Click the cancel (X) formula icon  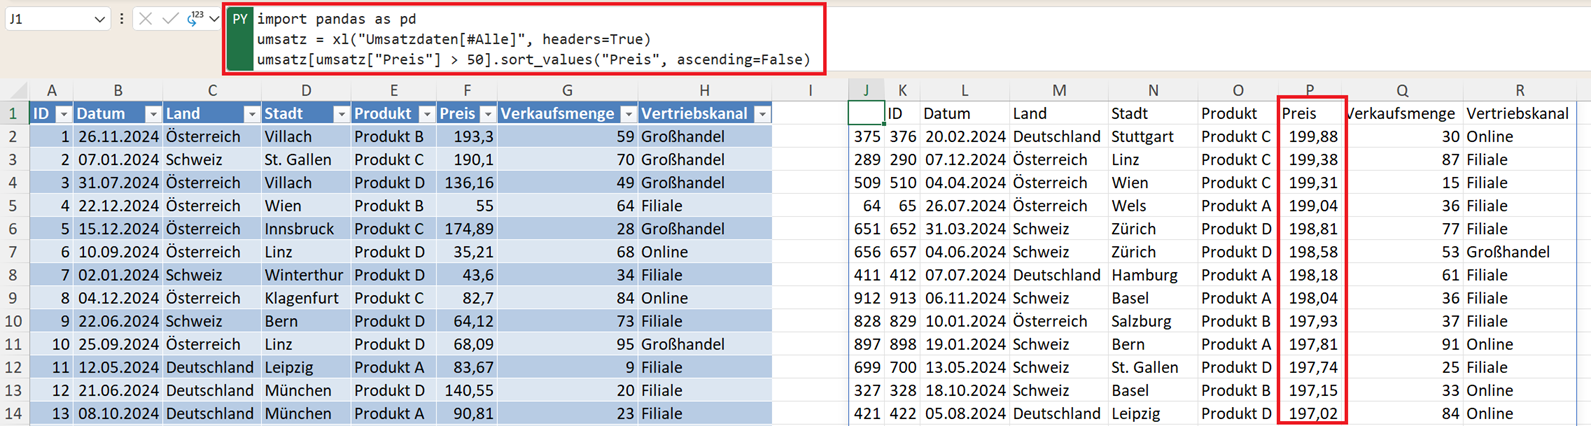pyautogui.click(x=146, y=19)
